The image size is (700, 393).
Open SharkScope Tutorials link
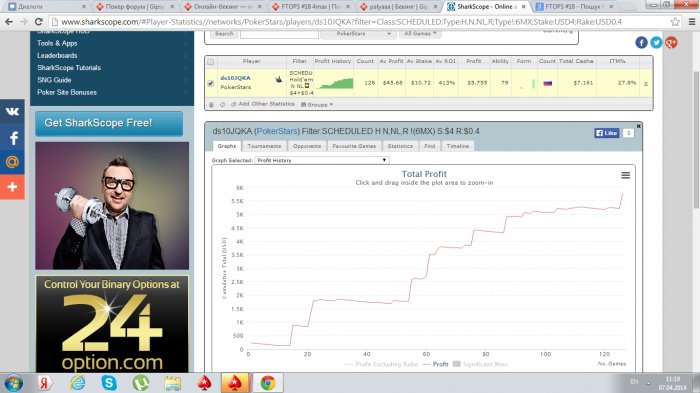pyautogui.click(x=69, y=68)
